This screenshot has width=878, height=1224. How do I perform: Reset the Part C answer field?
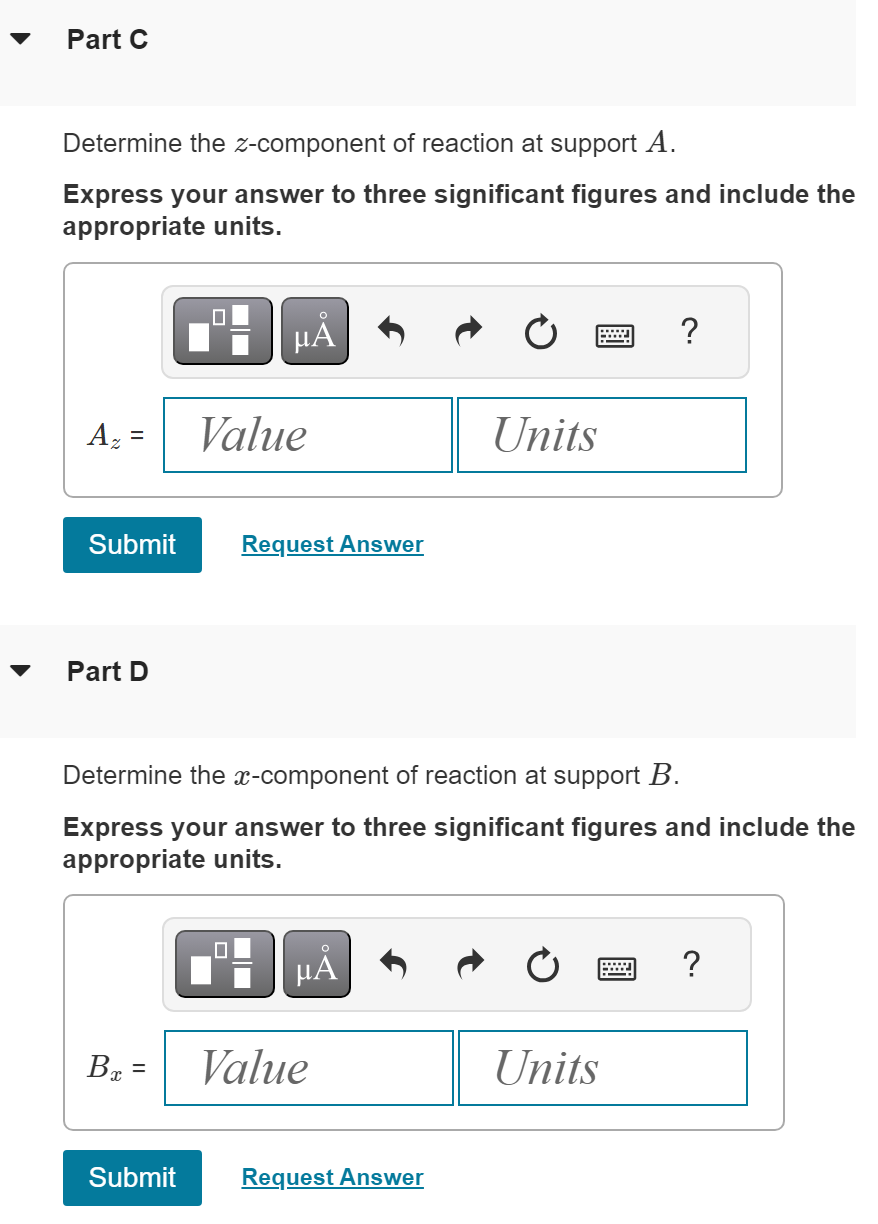point(540,332)
